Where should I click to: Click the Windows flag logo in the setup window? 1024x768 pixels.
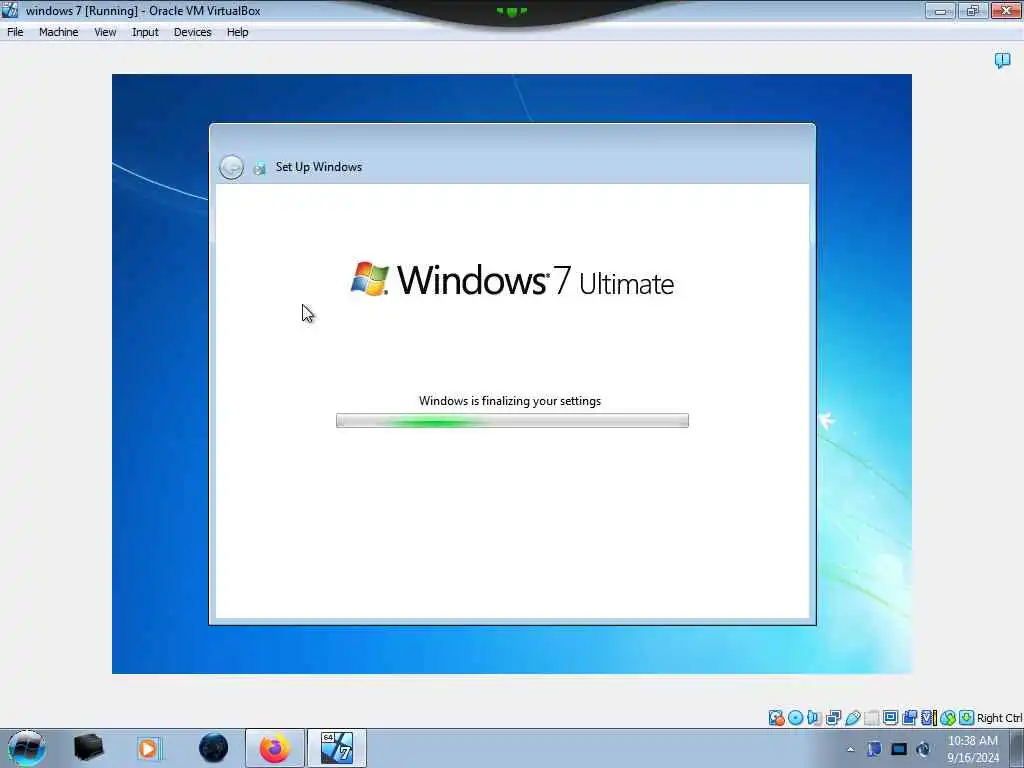370,279
